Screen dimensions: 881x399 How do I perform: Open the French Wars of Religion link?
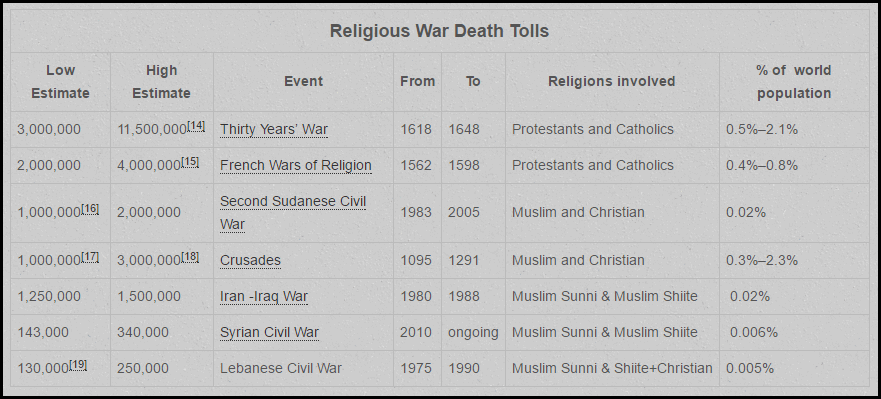pos(296,165)
